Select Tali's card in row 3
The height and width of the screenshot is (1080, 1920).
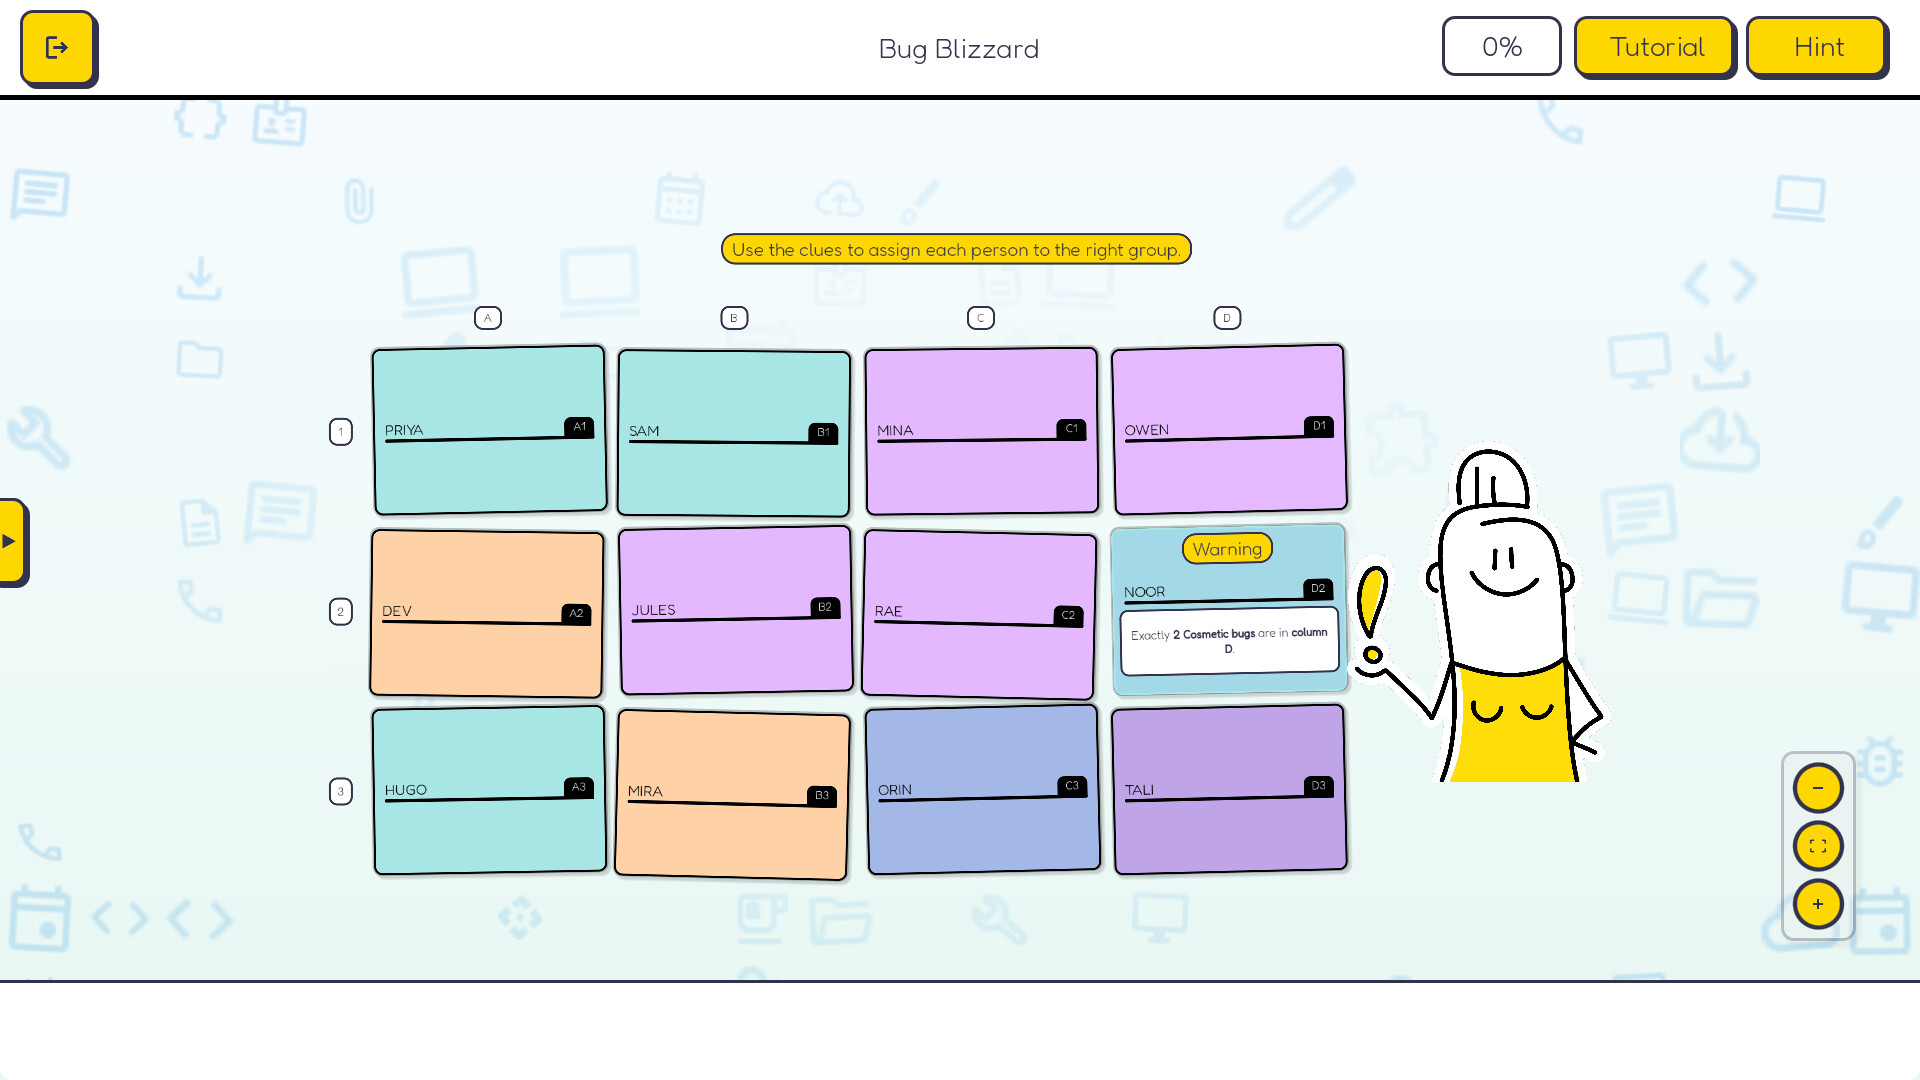pyautogui.click(x=1229, y=788)
